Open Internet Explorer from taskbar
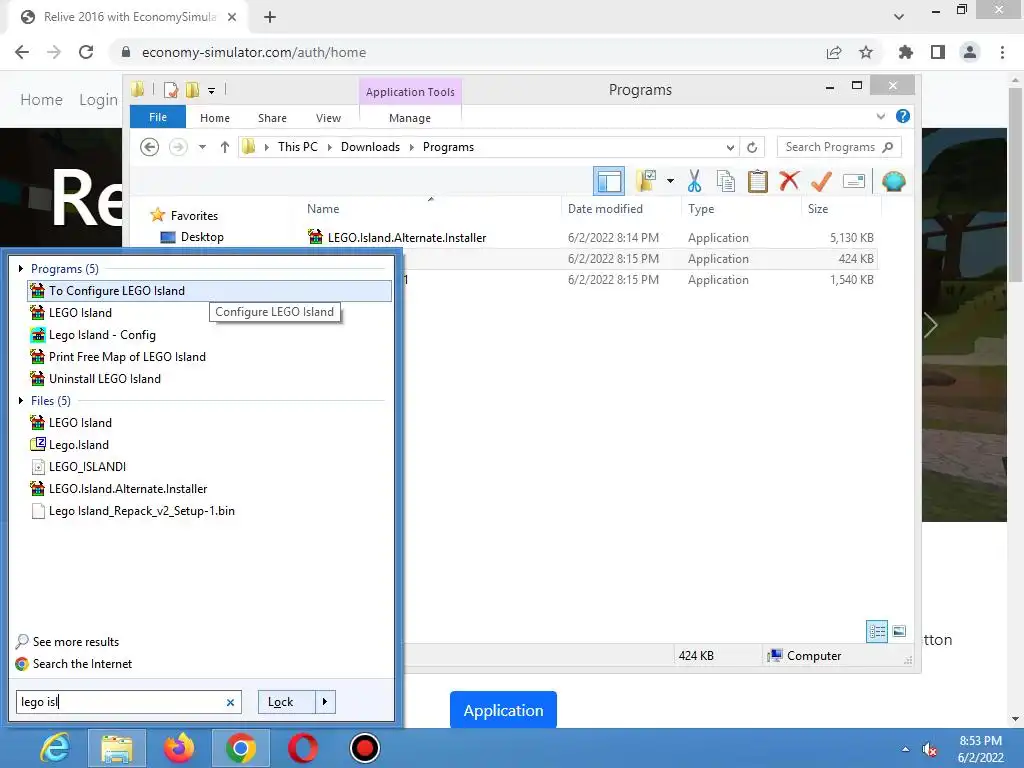 click(55, 748)
